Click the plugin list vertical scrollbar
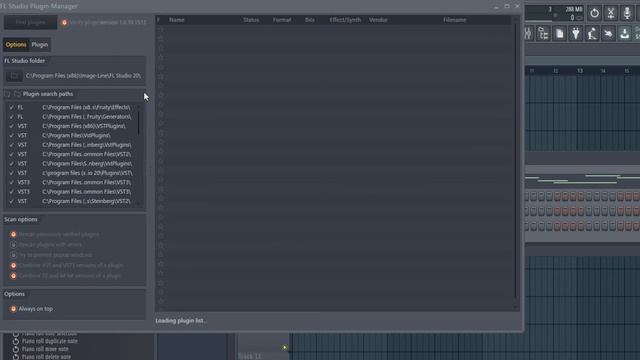This screenshot has height=360, width=640. coord(516,161)
